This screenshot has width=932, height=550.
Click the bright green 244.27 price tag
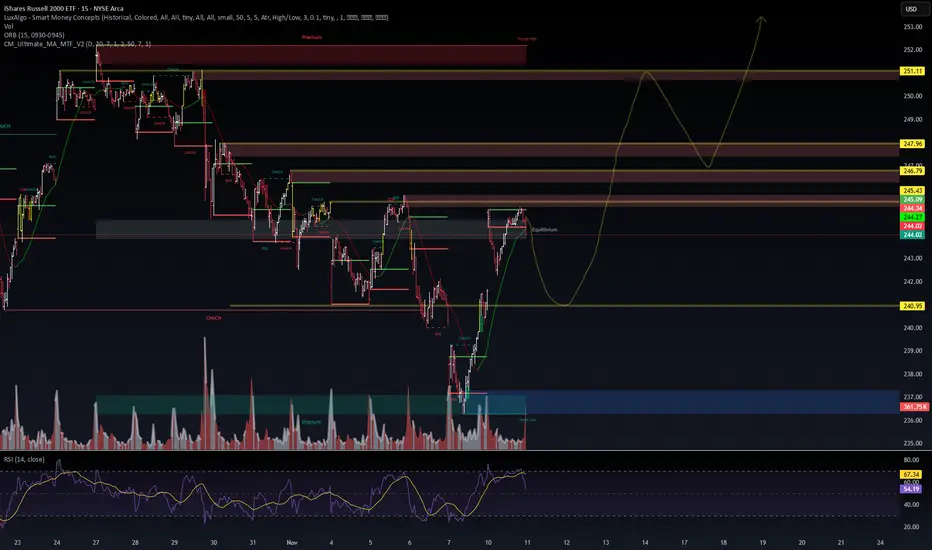(x=912, y=218)
